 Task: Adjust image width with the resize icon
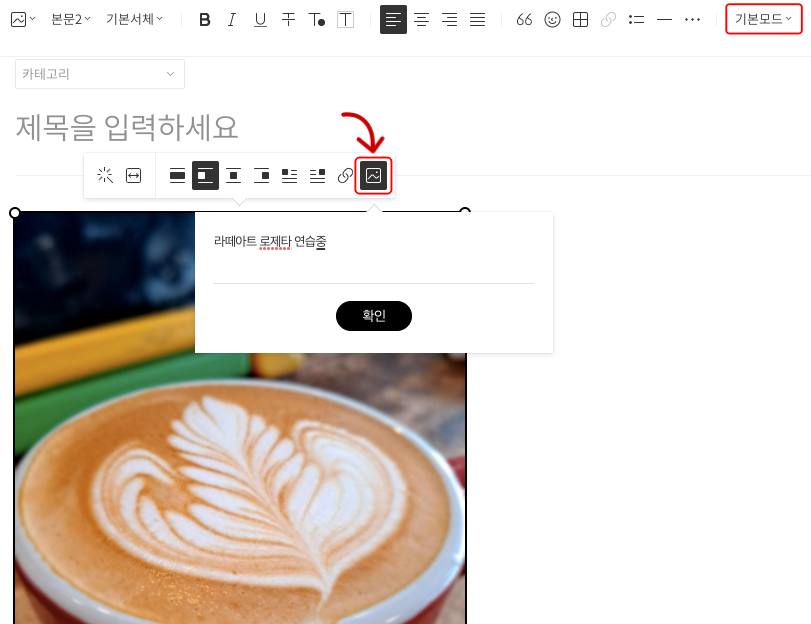click(x=133, y=174)
